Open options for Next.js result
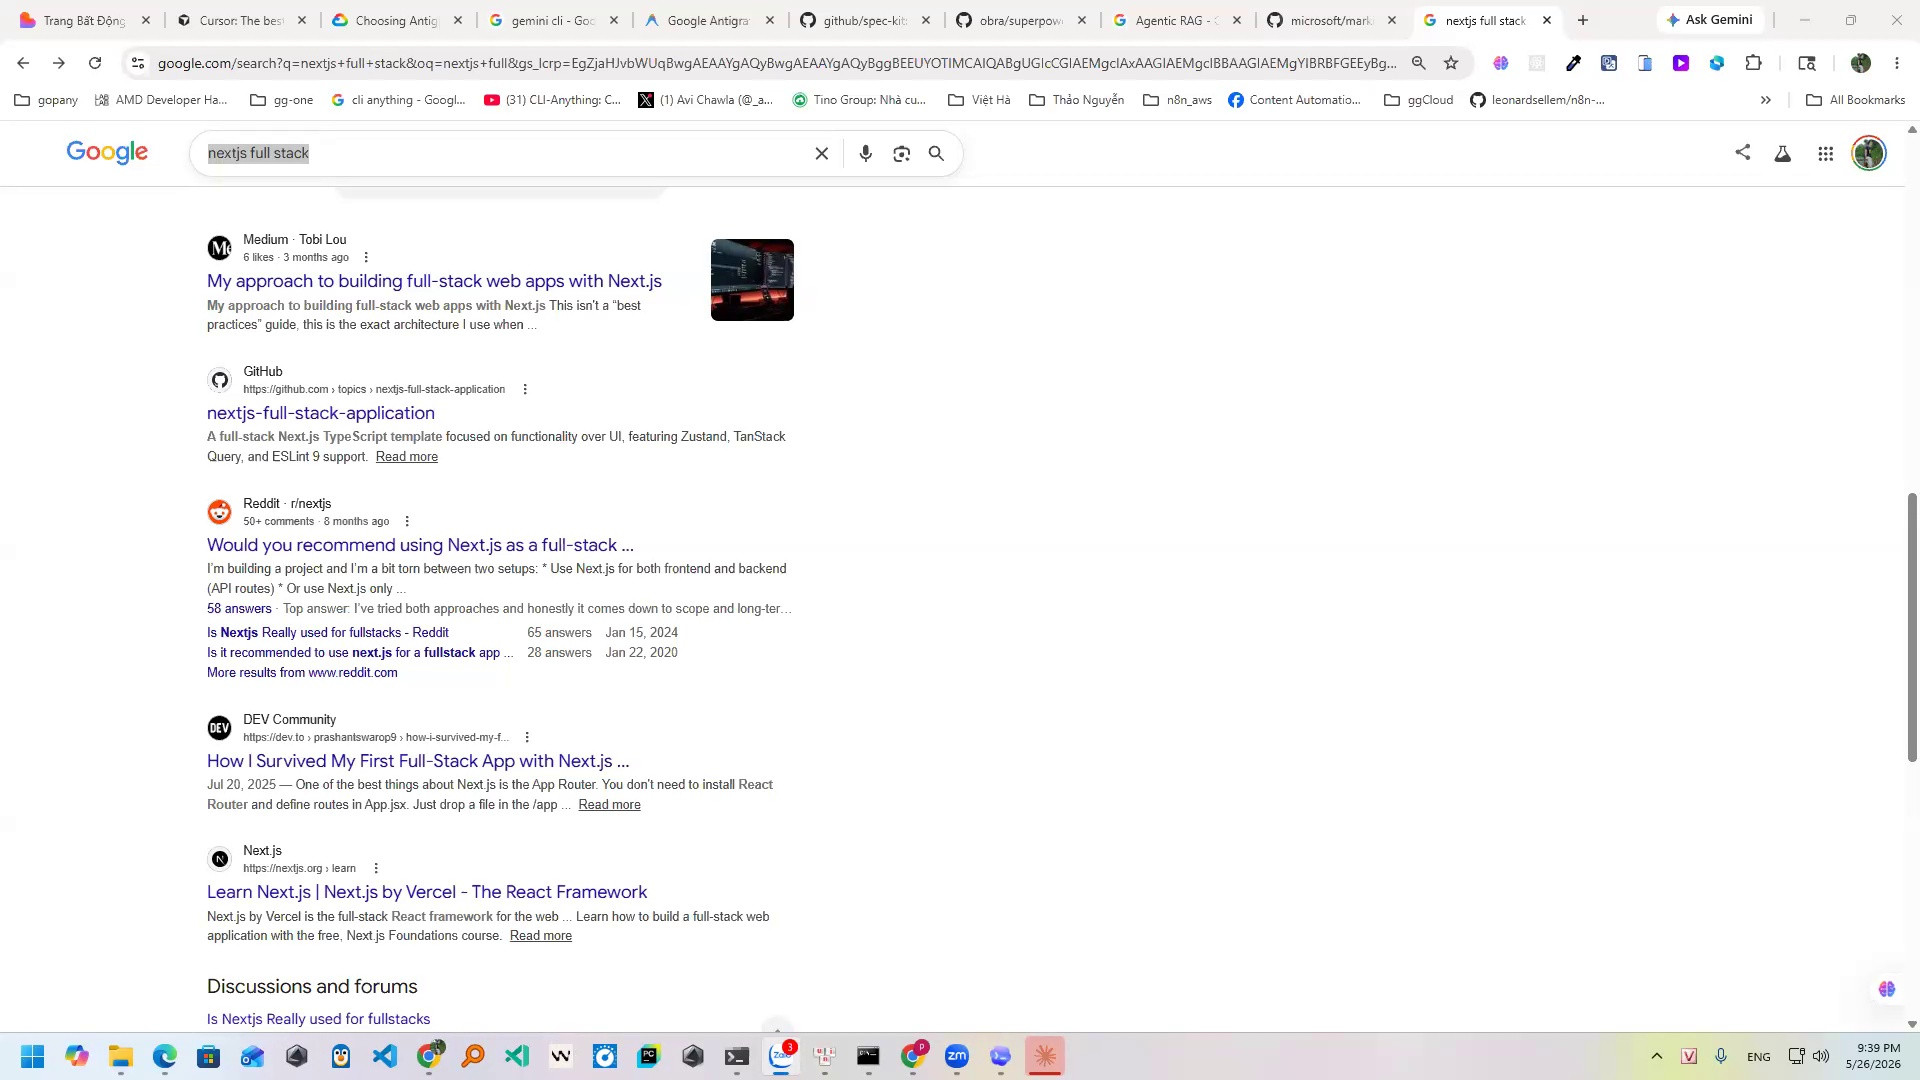The image size is (1920, 1080). pyautogui.click(x=376, y=869)
